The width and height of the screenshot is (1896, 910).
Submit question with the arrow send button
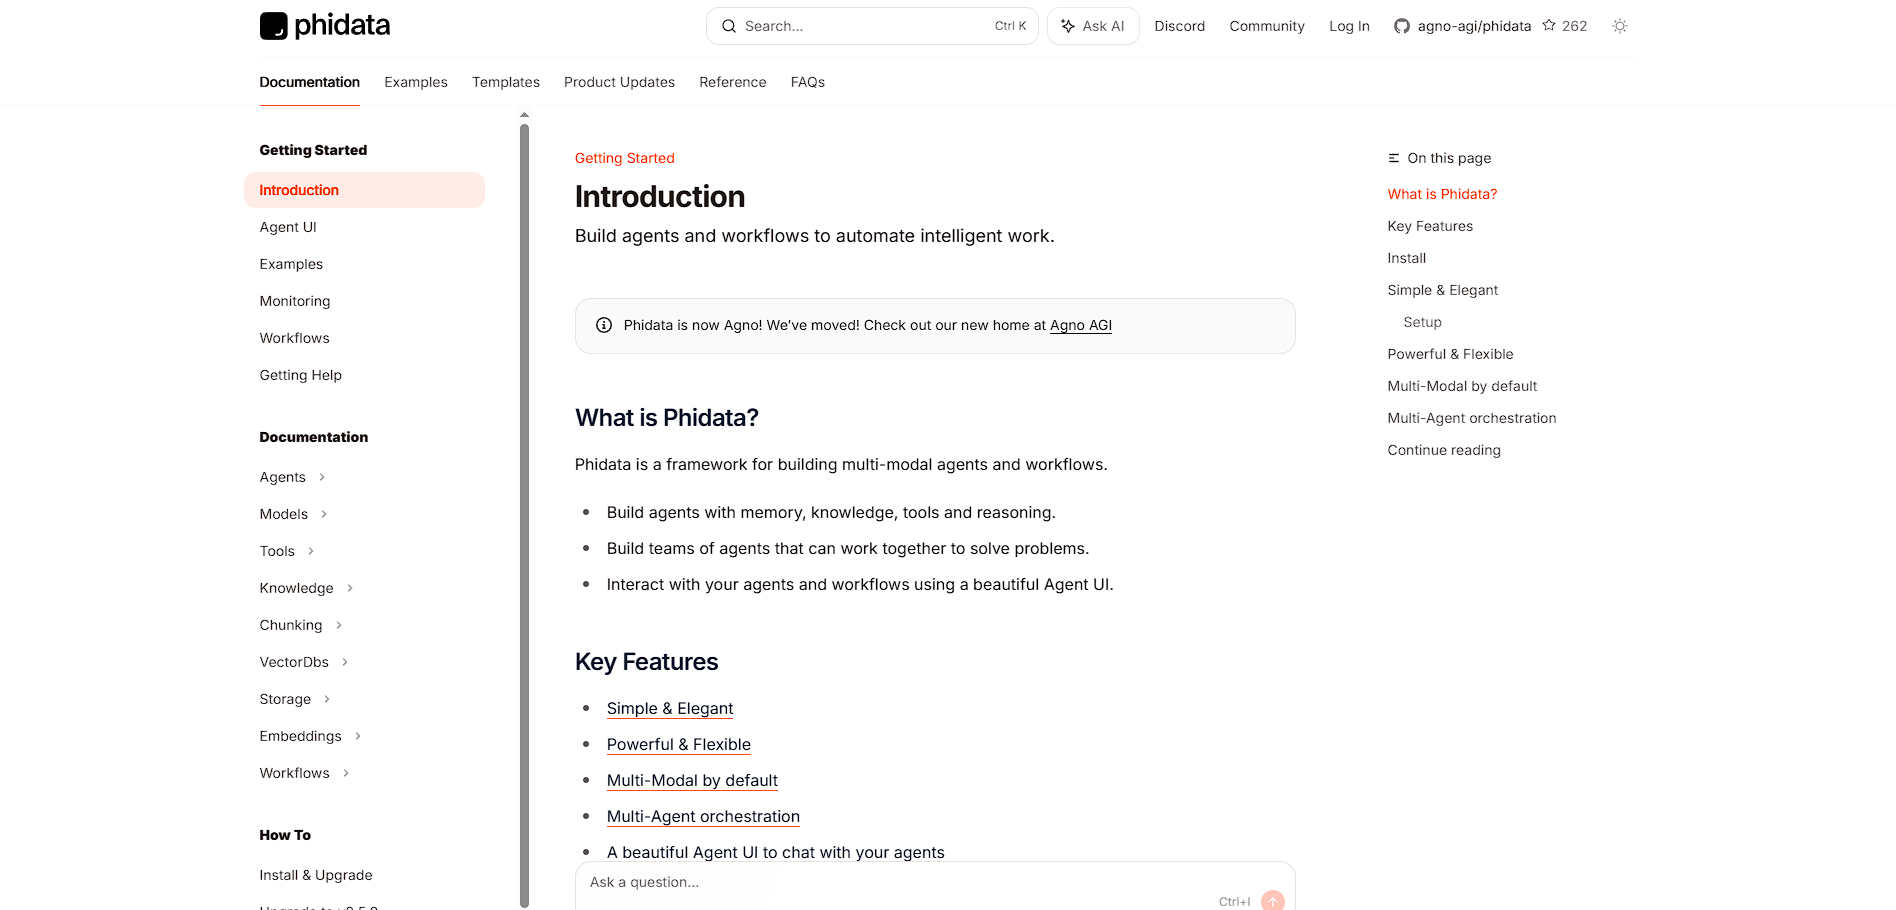[1273, 901]
